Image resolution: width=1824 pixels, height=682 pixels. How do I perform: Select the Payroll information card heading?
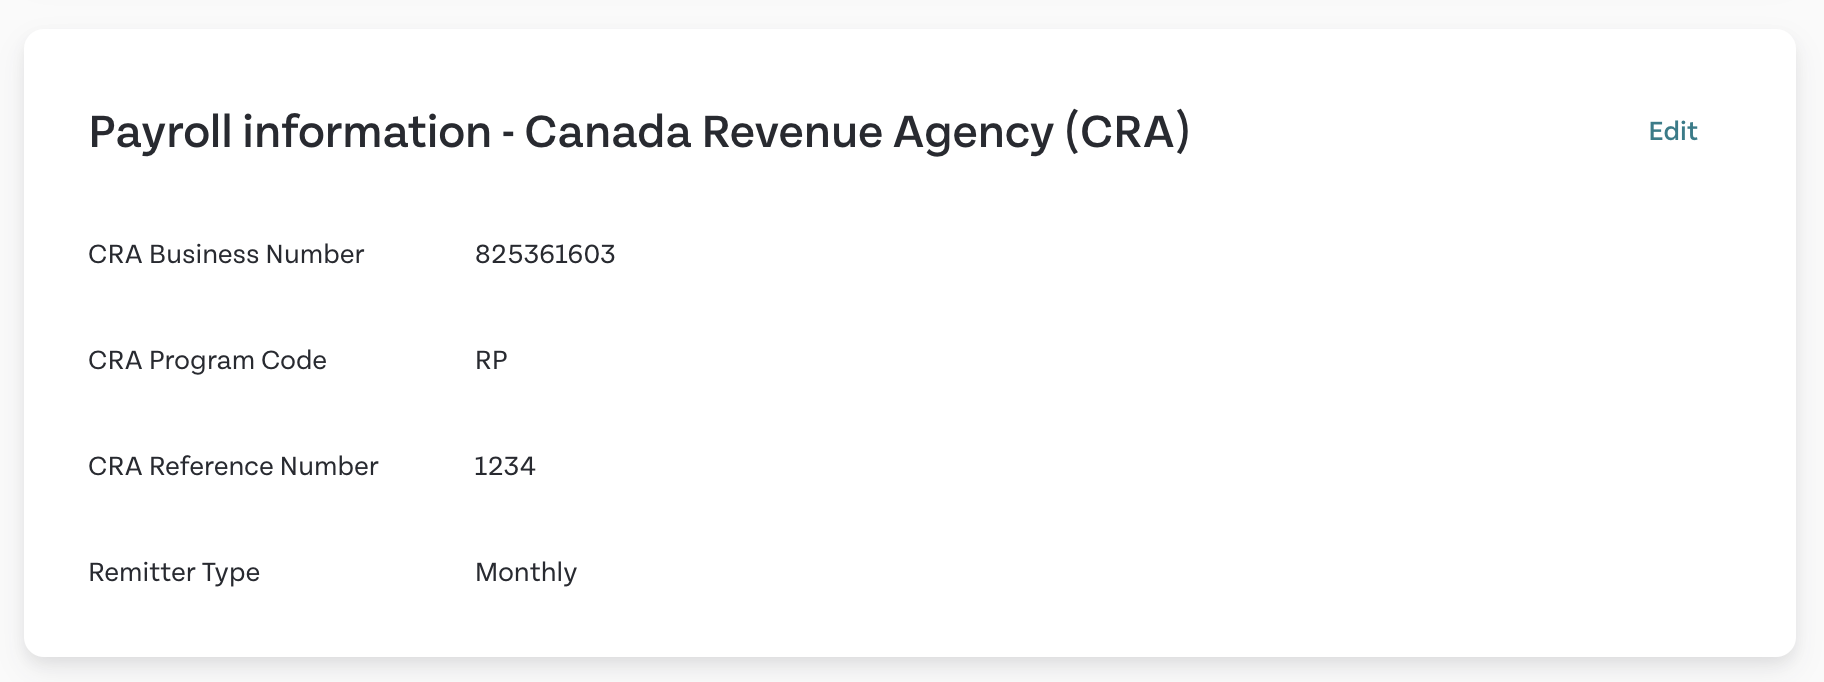pos(639,132)
